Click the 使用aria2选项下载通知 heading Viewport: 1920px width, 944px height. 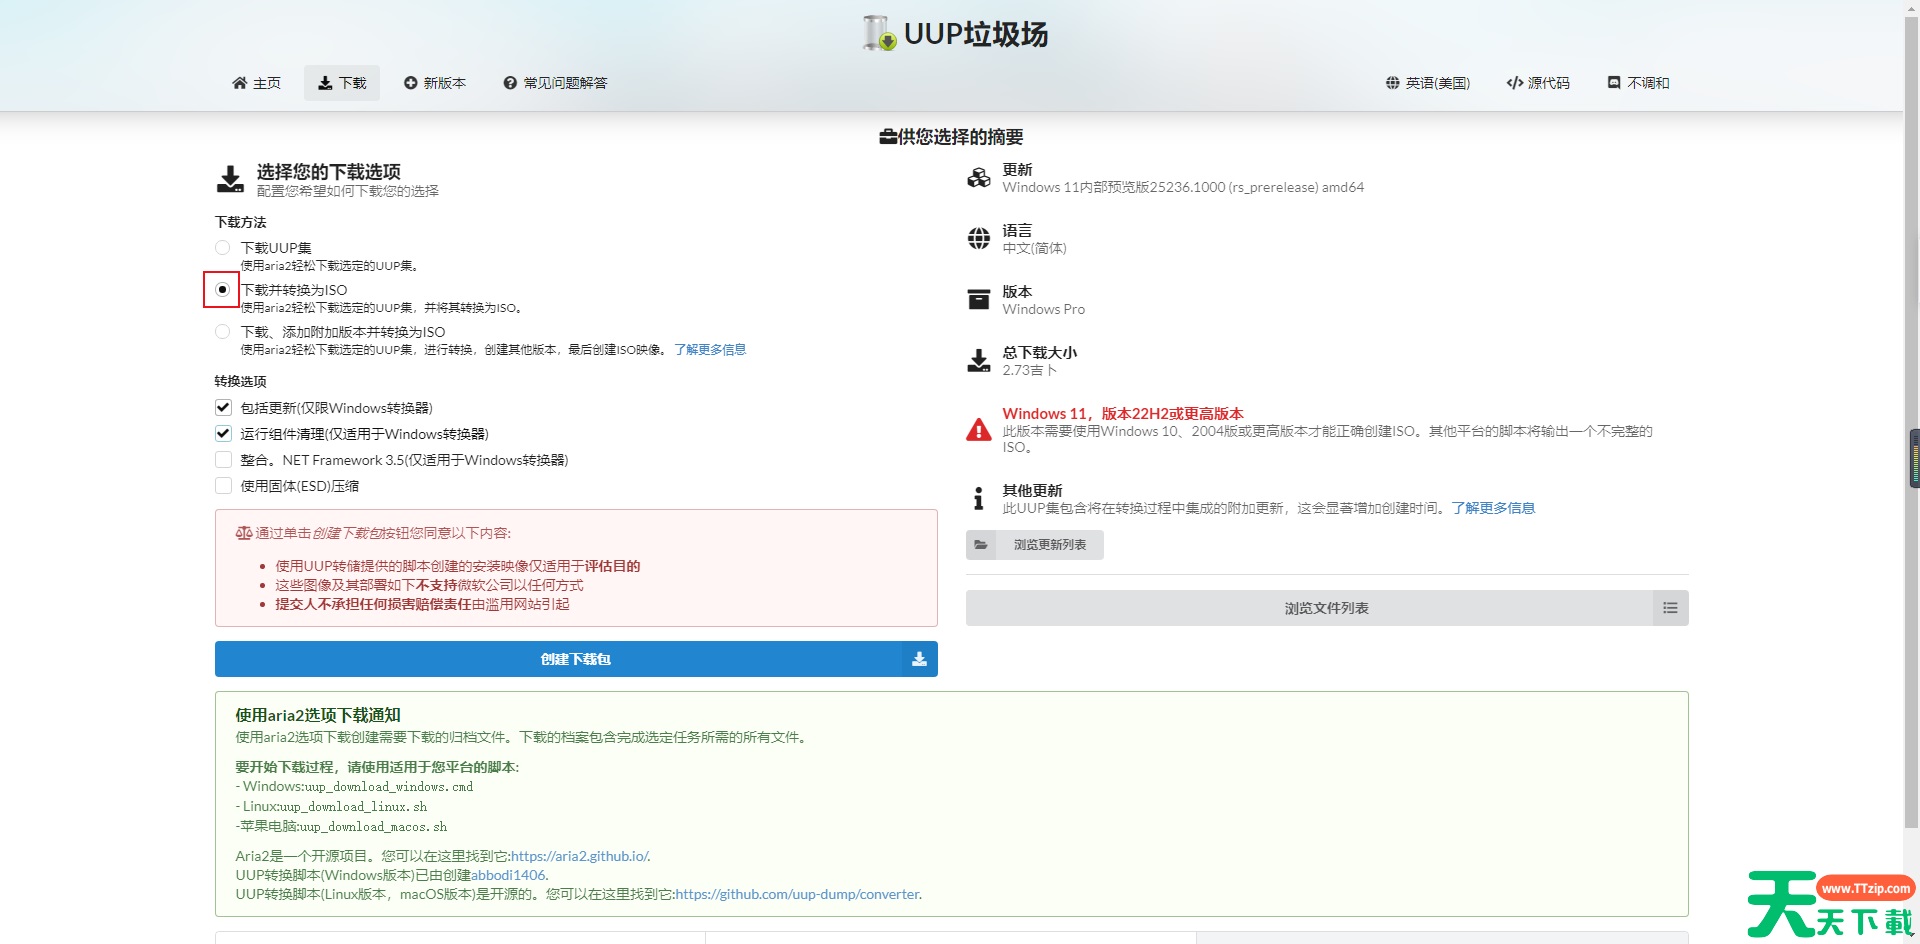point(318,715)
